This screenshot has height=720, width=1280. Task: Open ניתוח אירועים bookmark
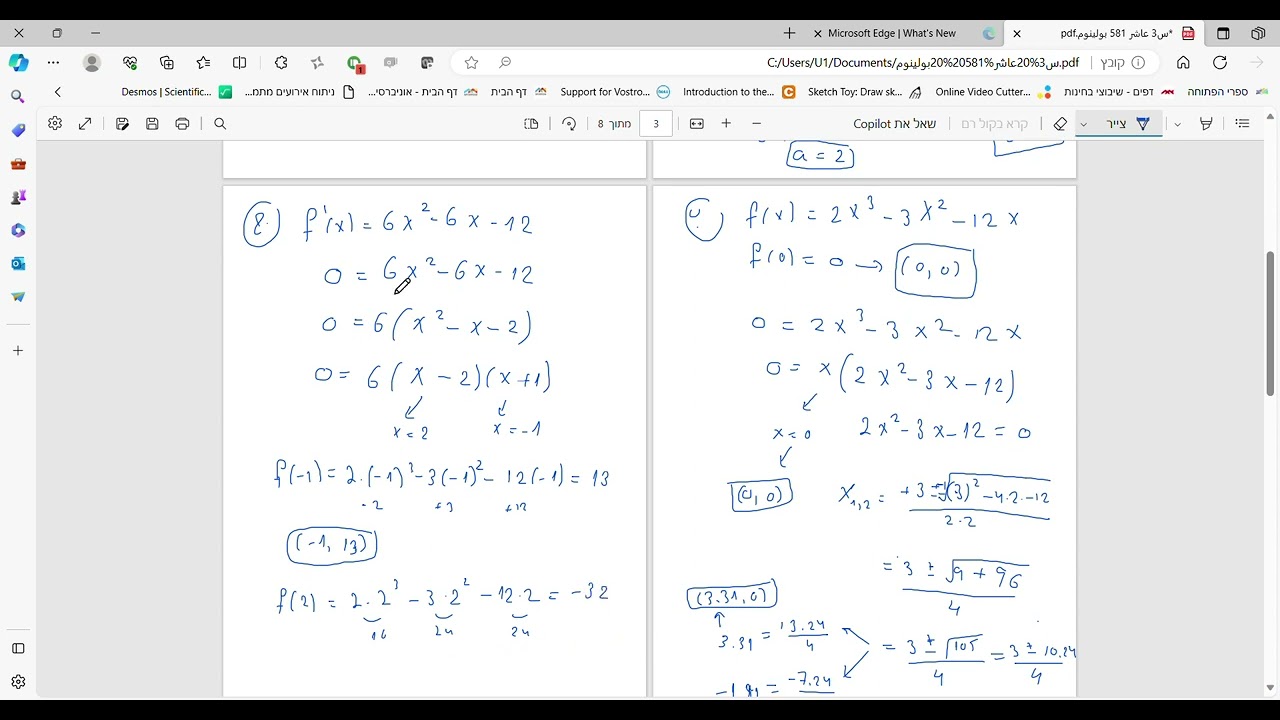pyautogui.click(x=299, y=92)
